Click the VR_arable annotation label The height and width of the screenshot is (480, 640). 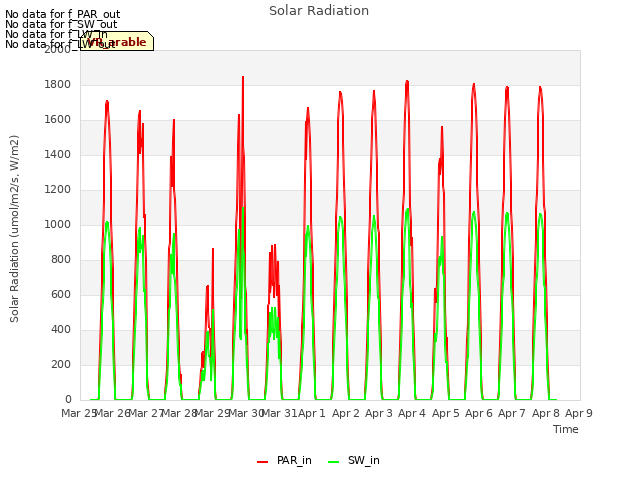[117, 41]
